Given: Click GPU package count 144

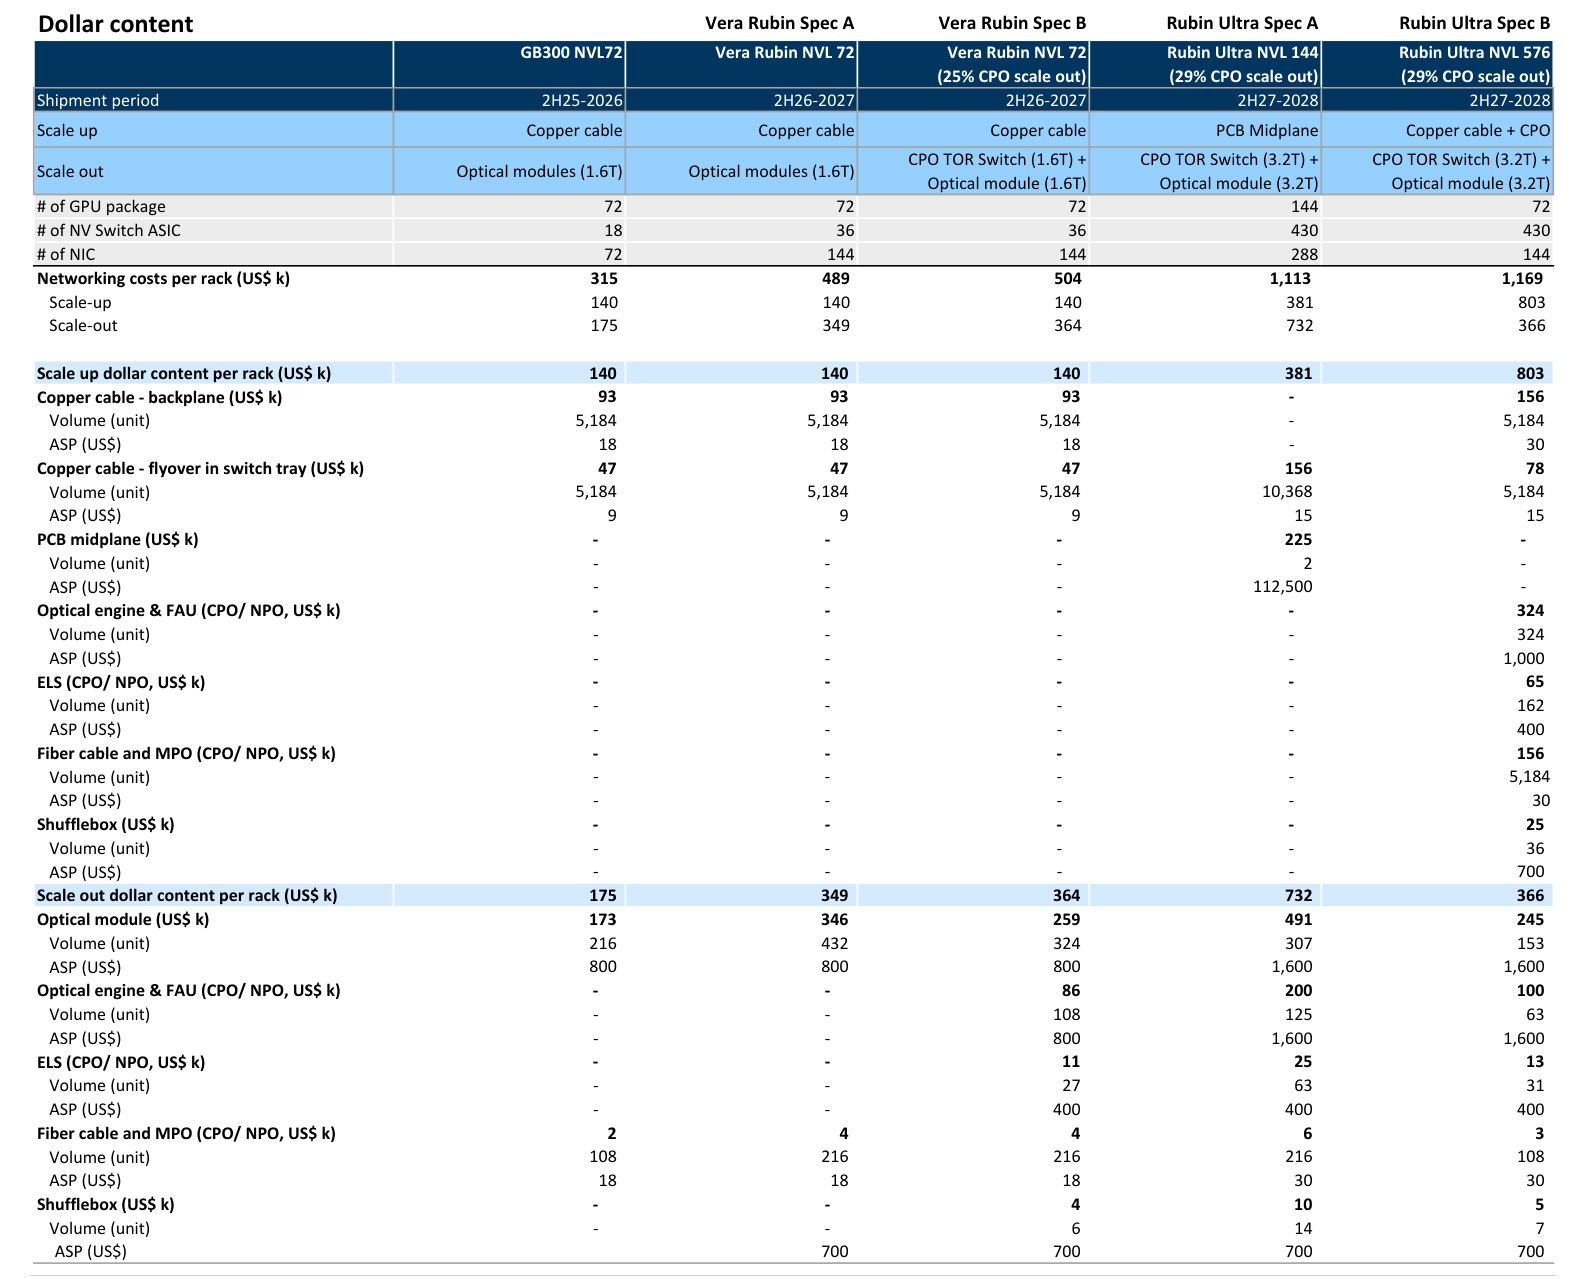Looking at the screenshot, I should pos(1304,206).
